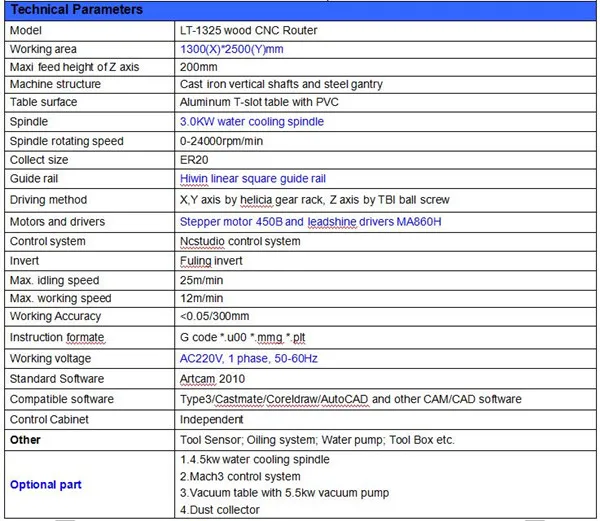This screenshot has height=521, width=600.
Task: Select the 'Motors and drivers' label
Action: [57, 222]
